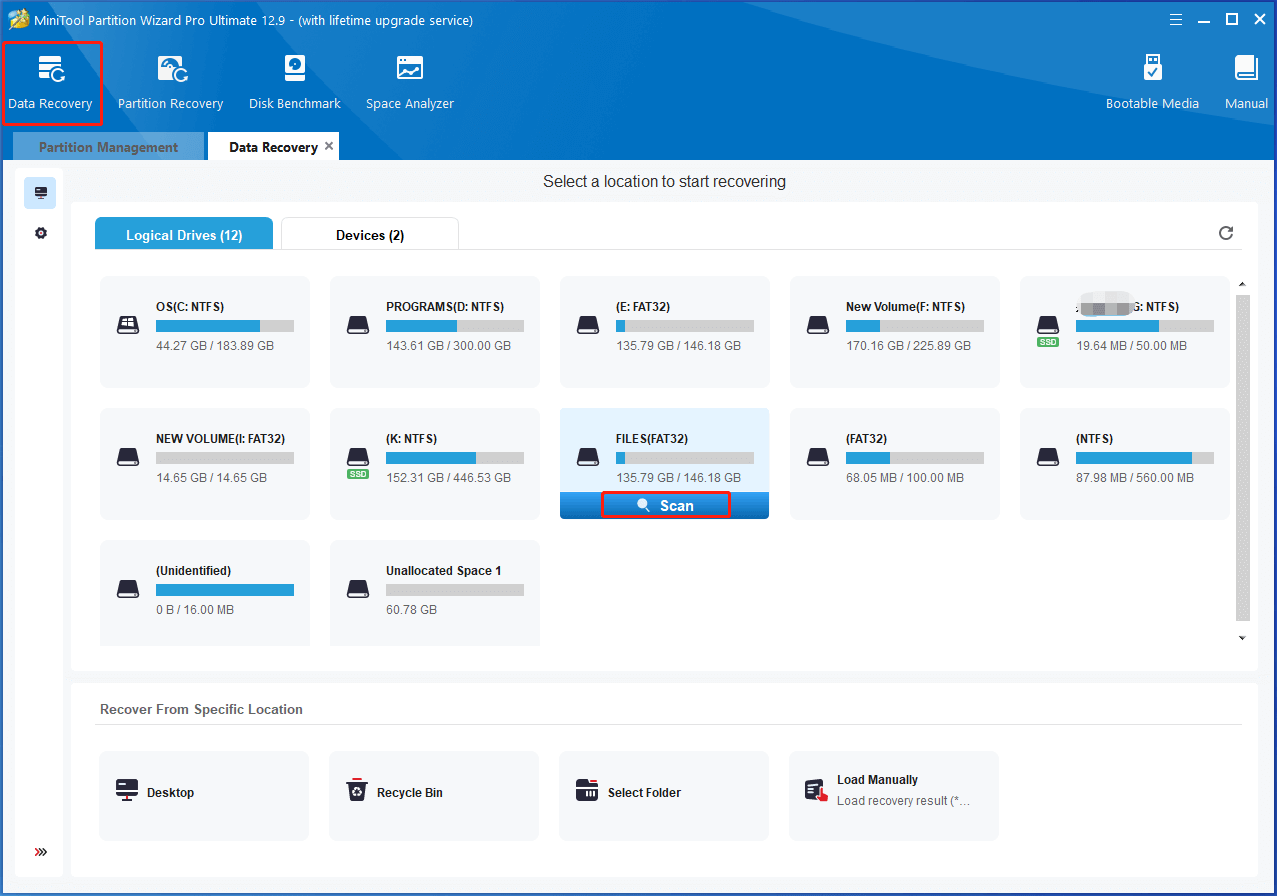Viewport: 1277px width, 896px height.
Task: Click the 87.98 MB / 560.00 MB text
Action: (x=1135, y=478)
